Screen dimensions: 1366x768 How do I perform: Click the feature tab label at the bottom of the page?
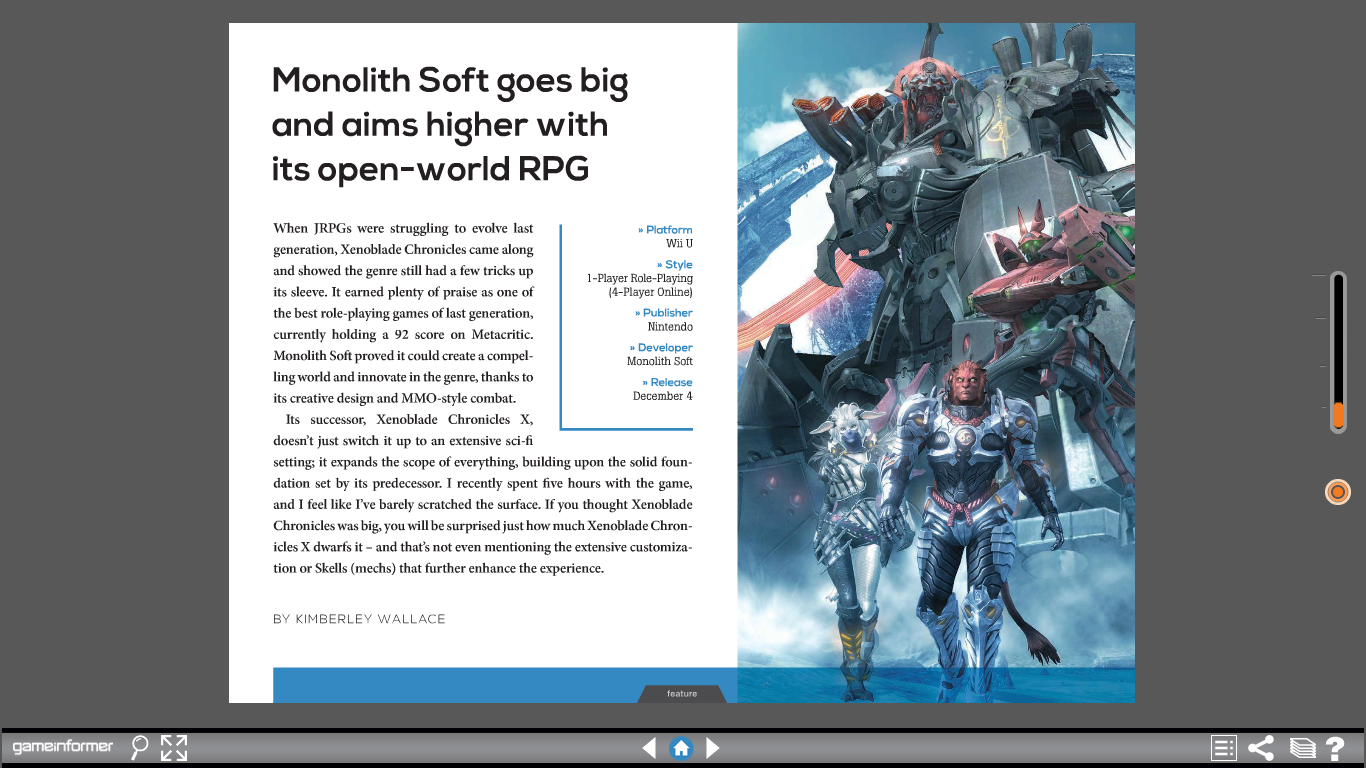click(x=682, y=694)
